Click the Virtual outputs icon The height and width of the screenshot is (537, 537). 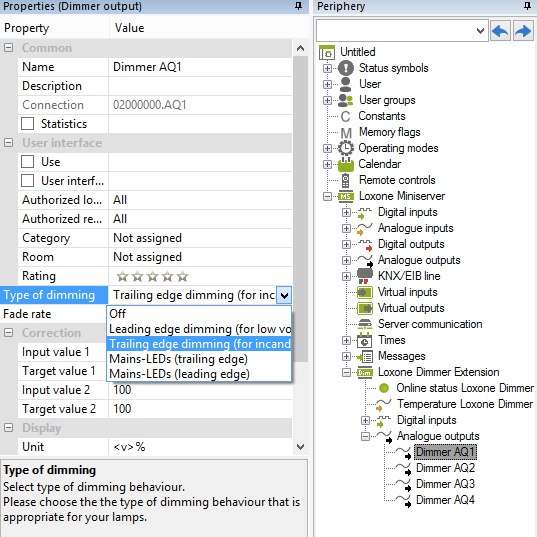[365, 308]
